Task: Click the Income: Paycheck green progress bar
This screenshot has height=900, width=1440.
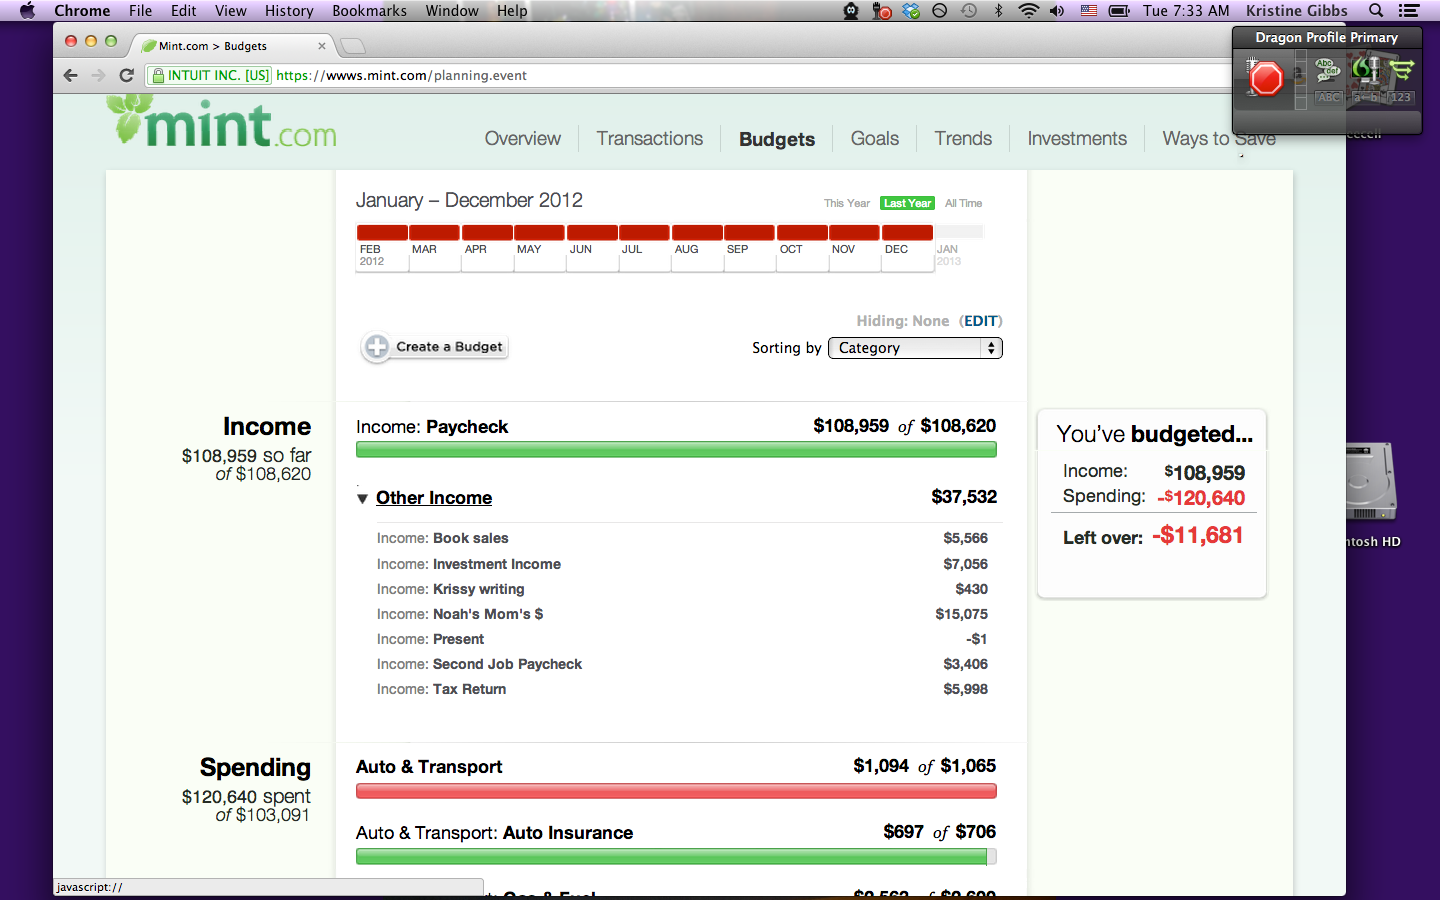Action: coord(676,450)
